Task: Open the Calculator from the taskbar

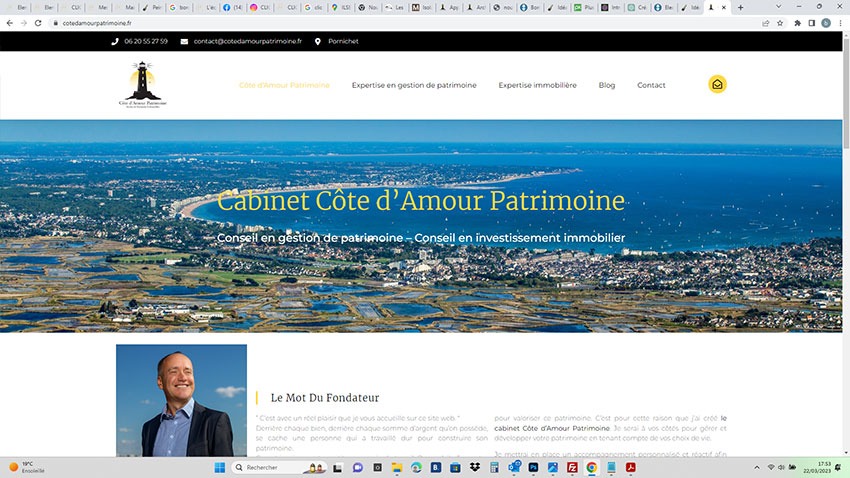Action: 494,468
